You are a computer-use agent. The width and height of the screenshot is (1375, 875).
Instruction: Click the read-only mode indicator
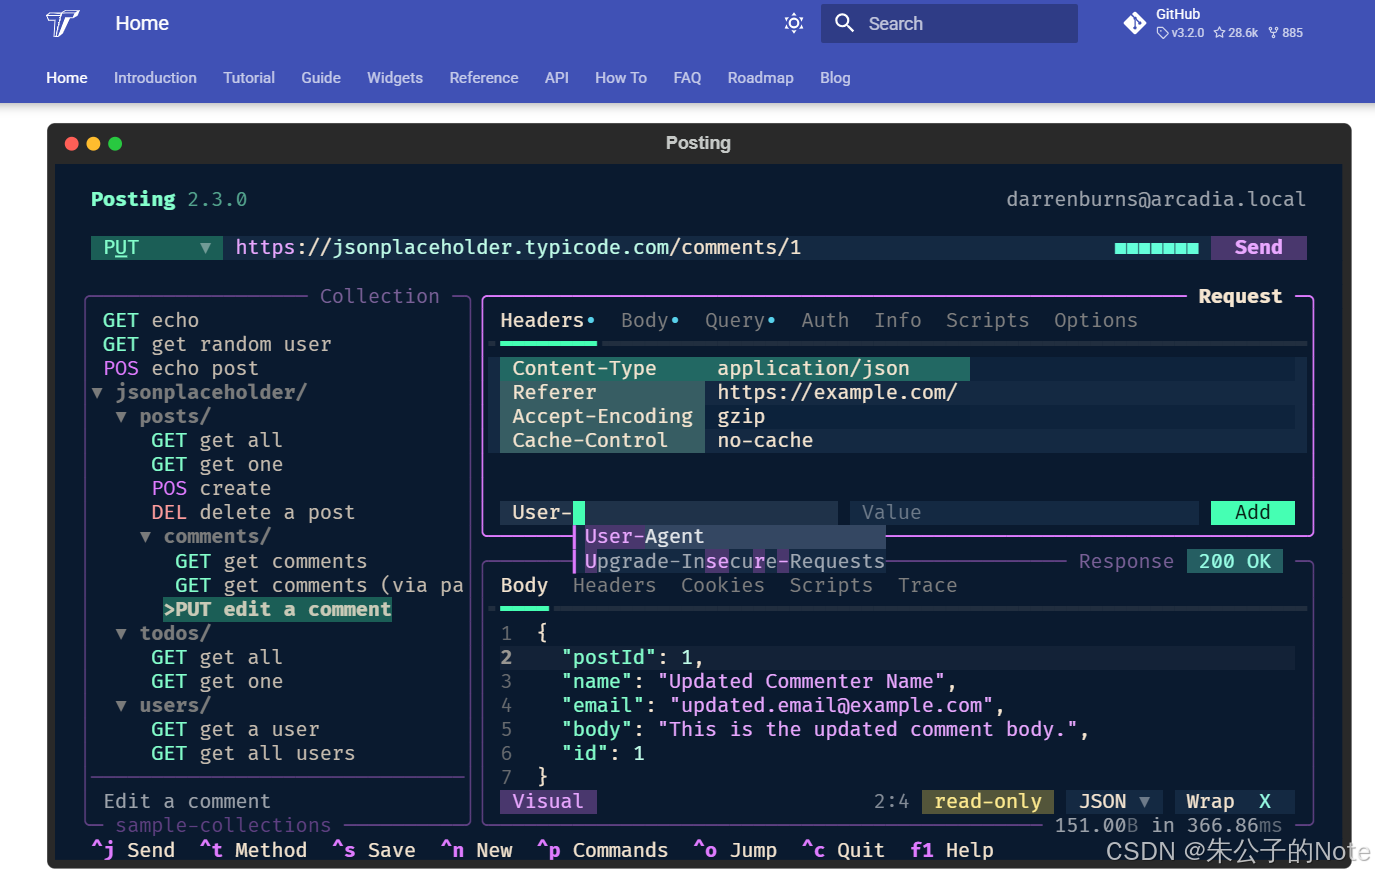[988, 802]
